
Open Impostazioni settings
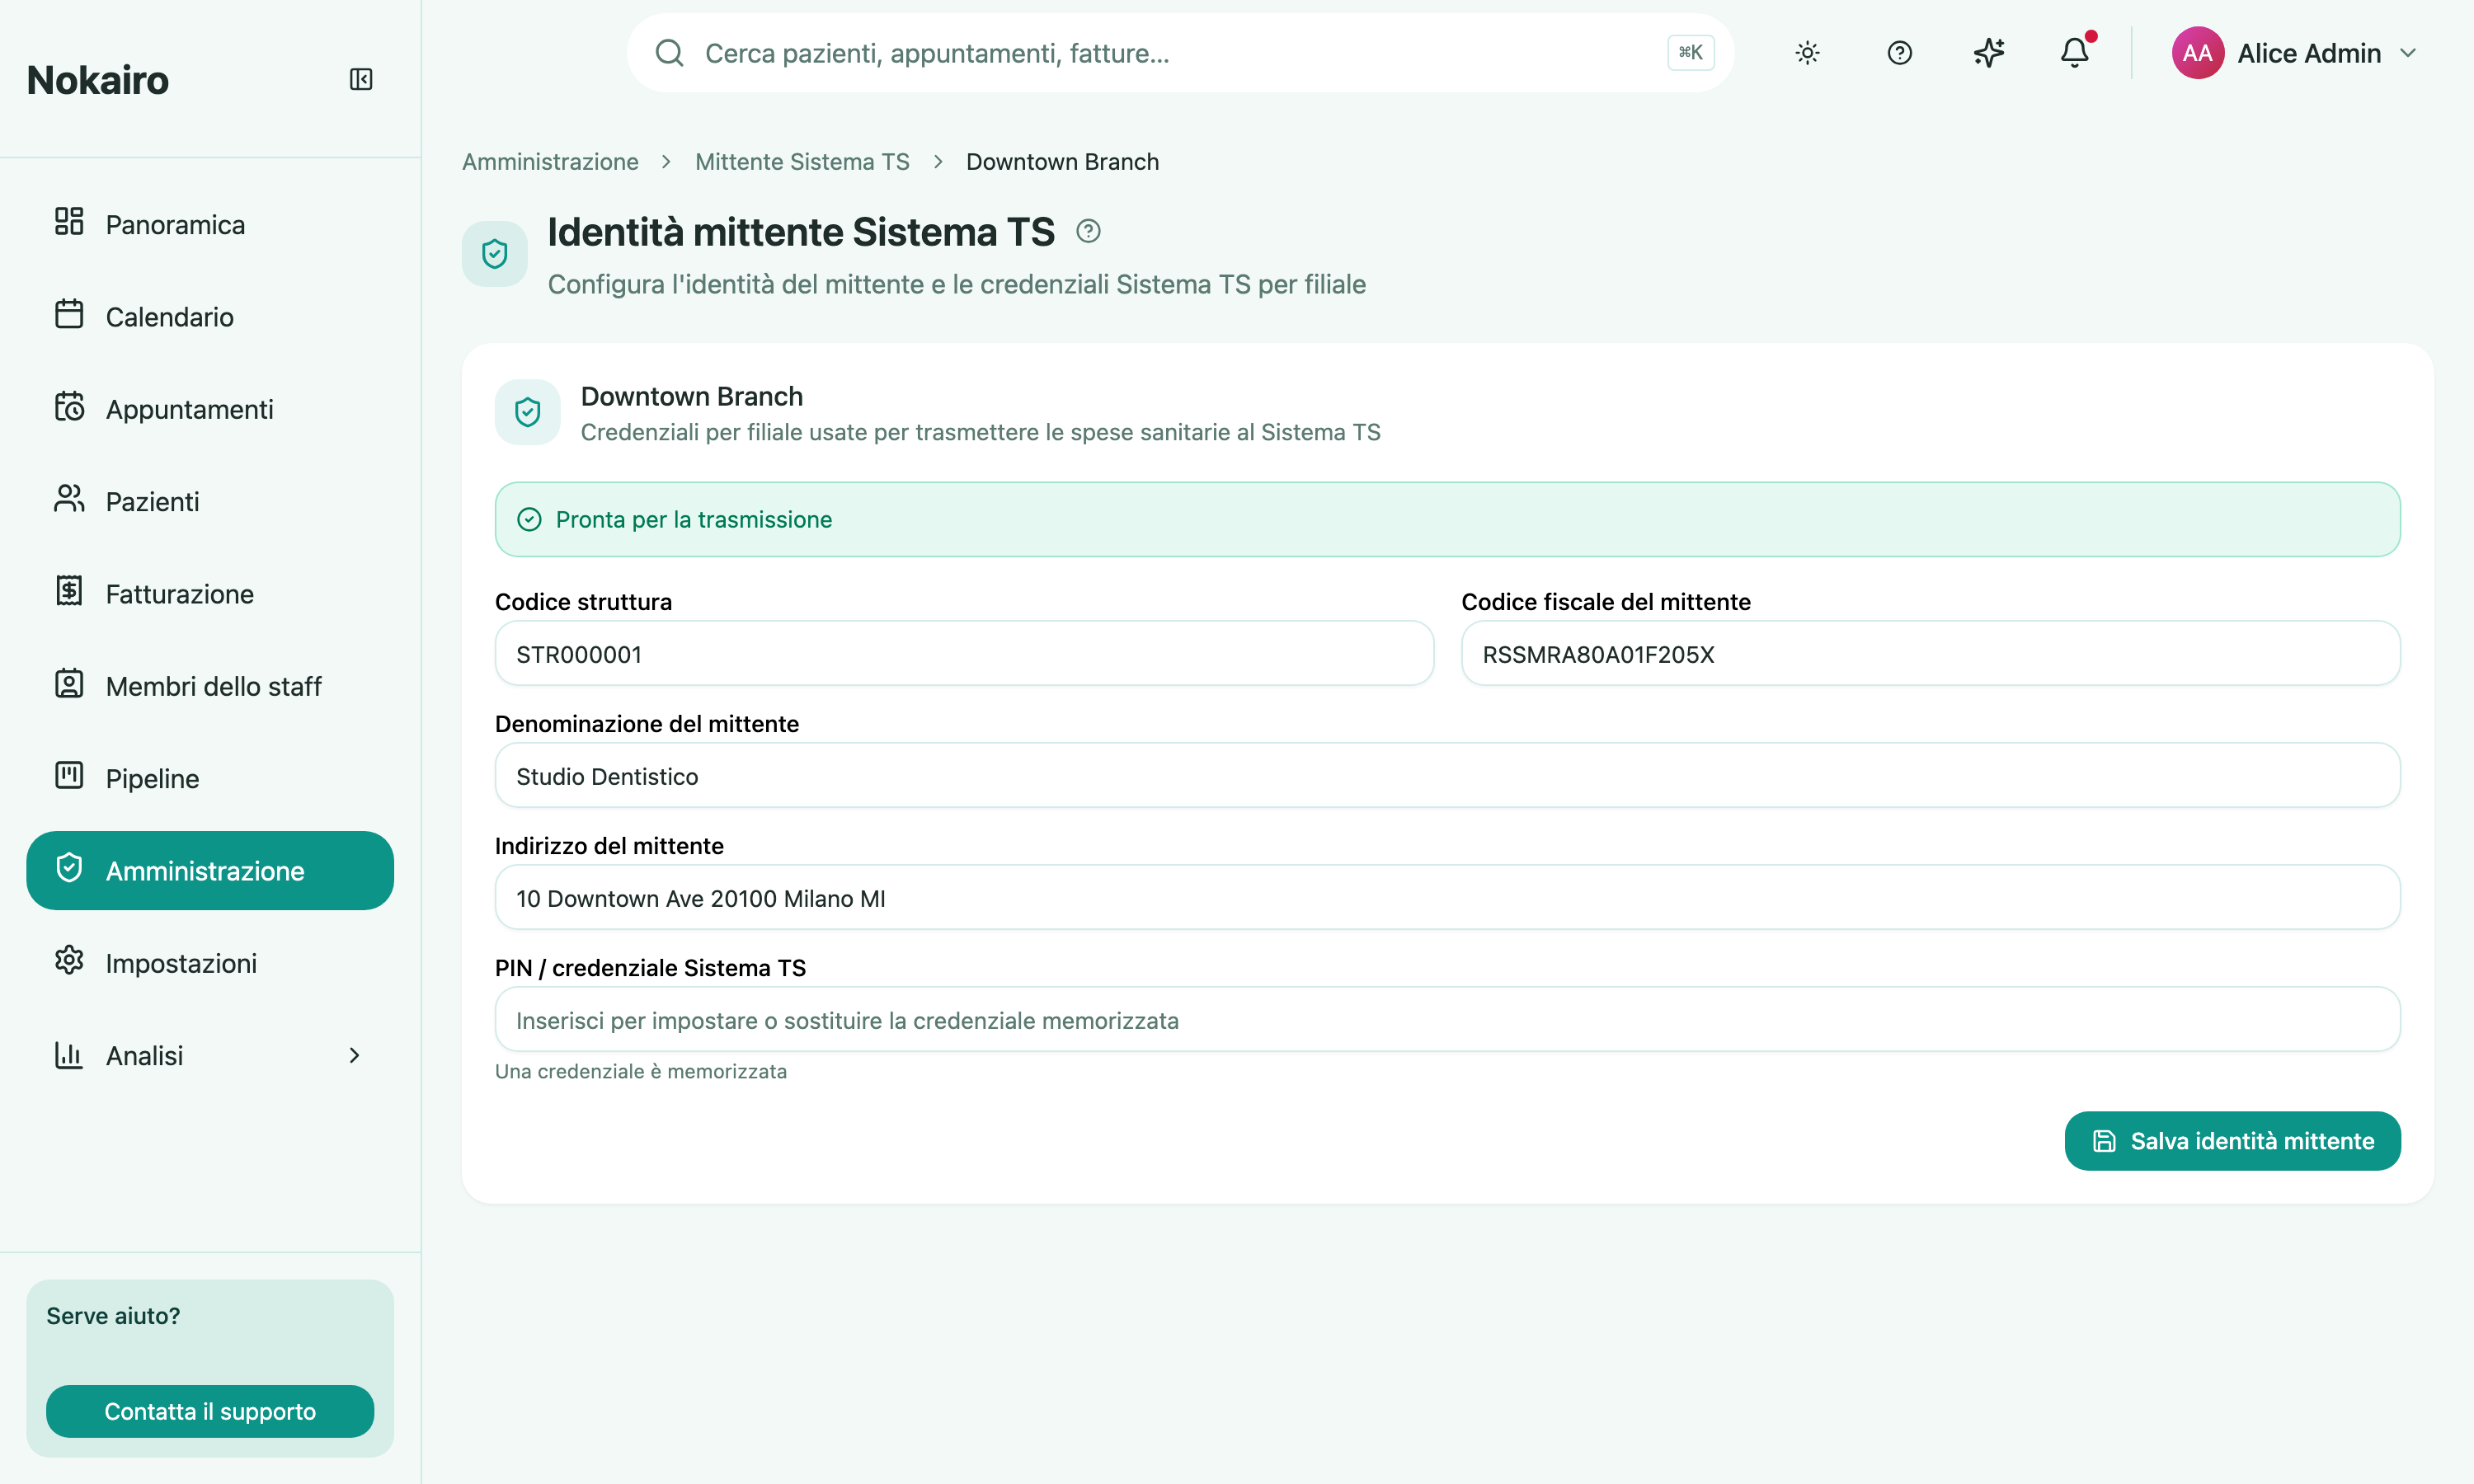[210, 963]
